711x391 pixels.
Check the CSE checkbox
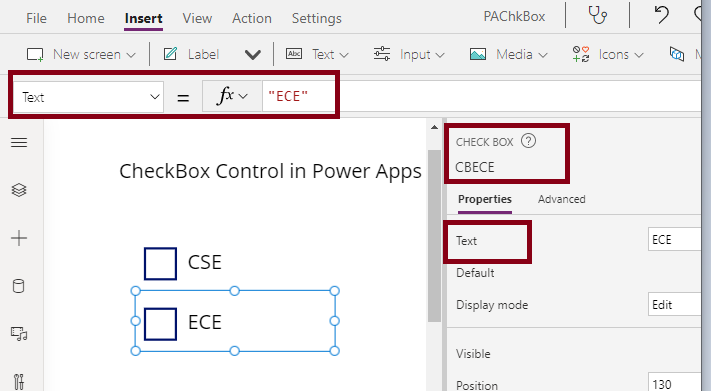161,264
